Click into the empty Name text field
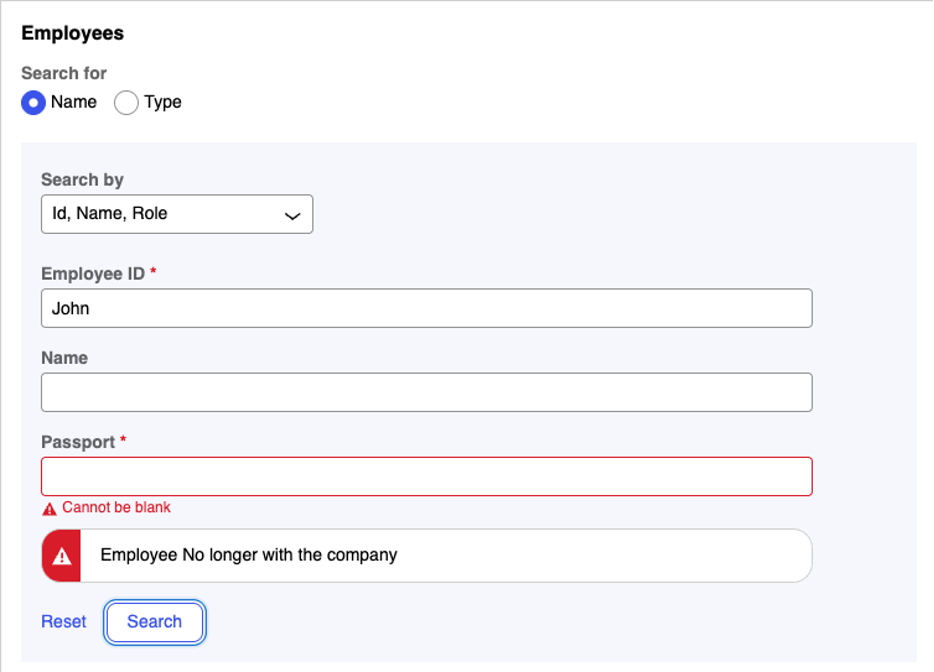The width and height of the screenshot is (934, 672). 426,392
